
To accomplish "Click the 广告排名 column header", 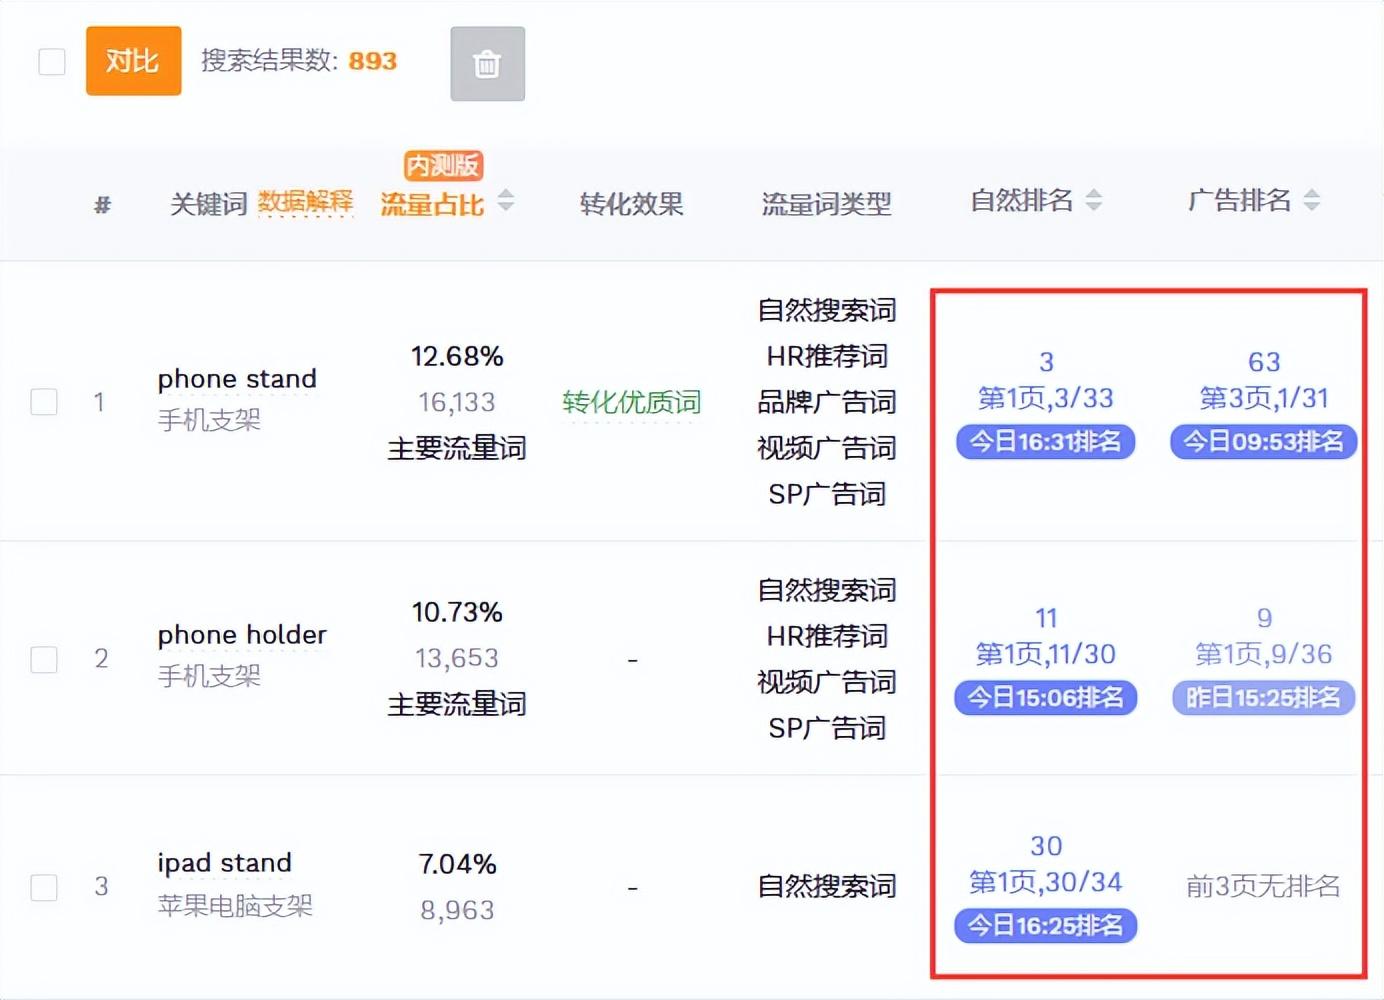I will (x=1240, y=200).
